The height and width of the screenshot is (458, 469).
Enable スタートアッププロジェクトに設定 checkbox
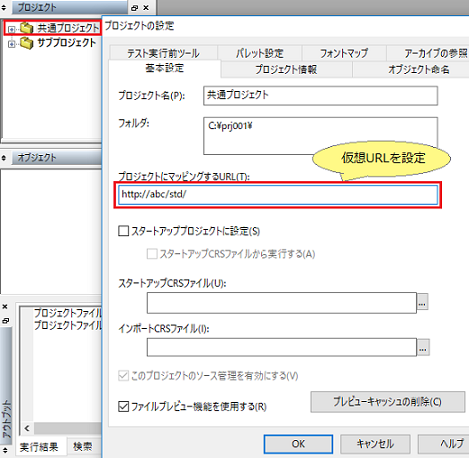pyautogui.click(x=124, y=231)
